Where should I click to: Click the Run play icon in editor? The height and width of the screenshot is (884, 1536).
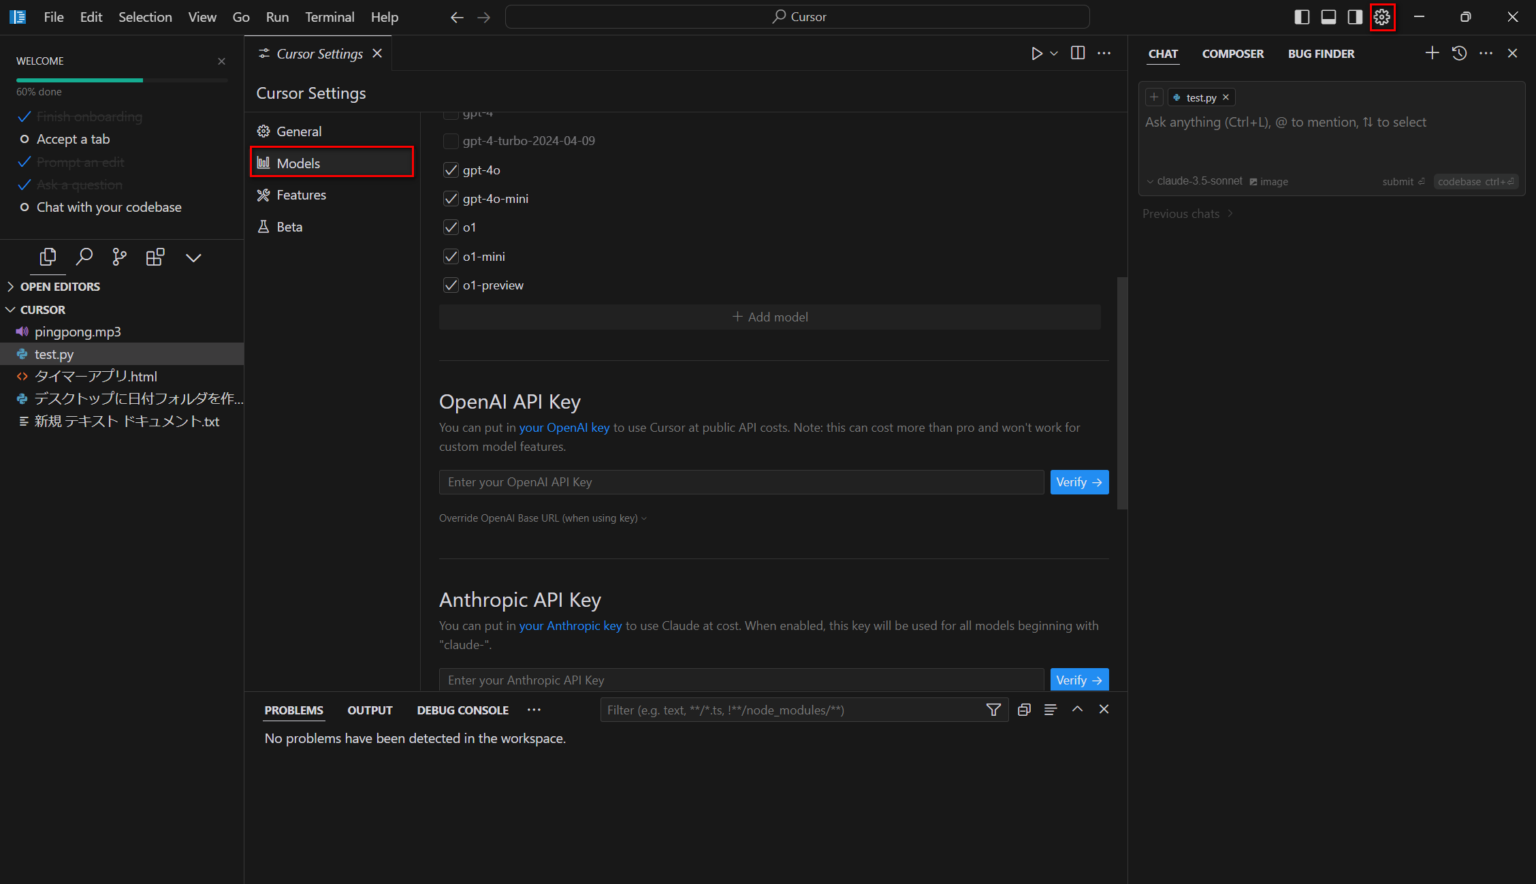1037,53
